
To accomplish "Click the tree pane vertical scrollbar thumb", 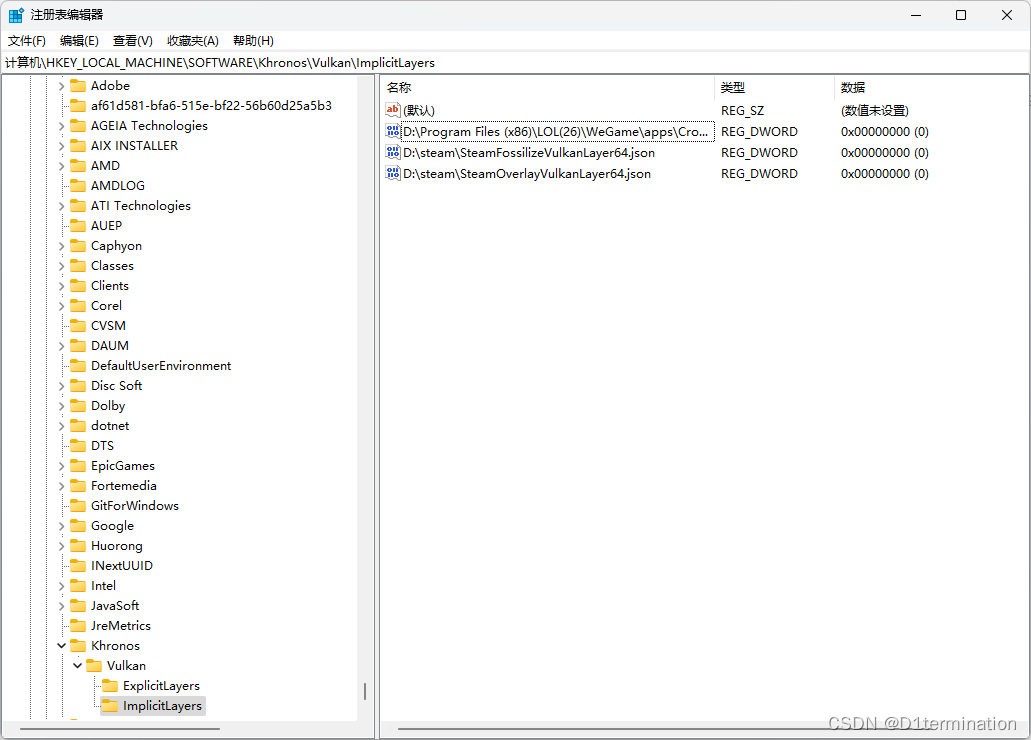I will (x=365, y=691).
